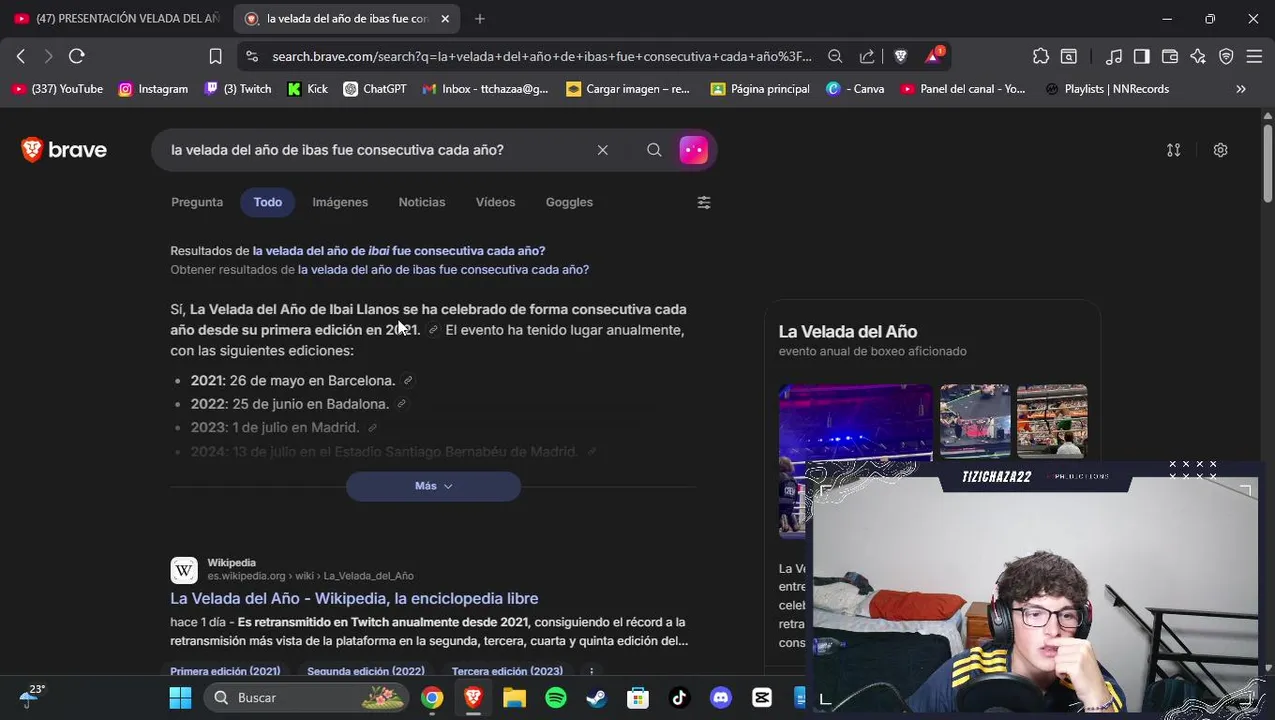Image resolution: width=1275 pixels, height=720 pixels.
Task: Open Brave Rewards triangle icon
Action: point(934,56)
